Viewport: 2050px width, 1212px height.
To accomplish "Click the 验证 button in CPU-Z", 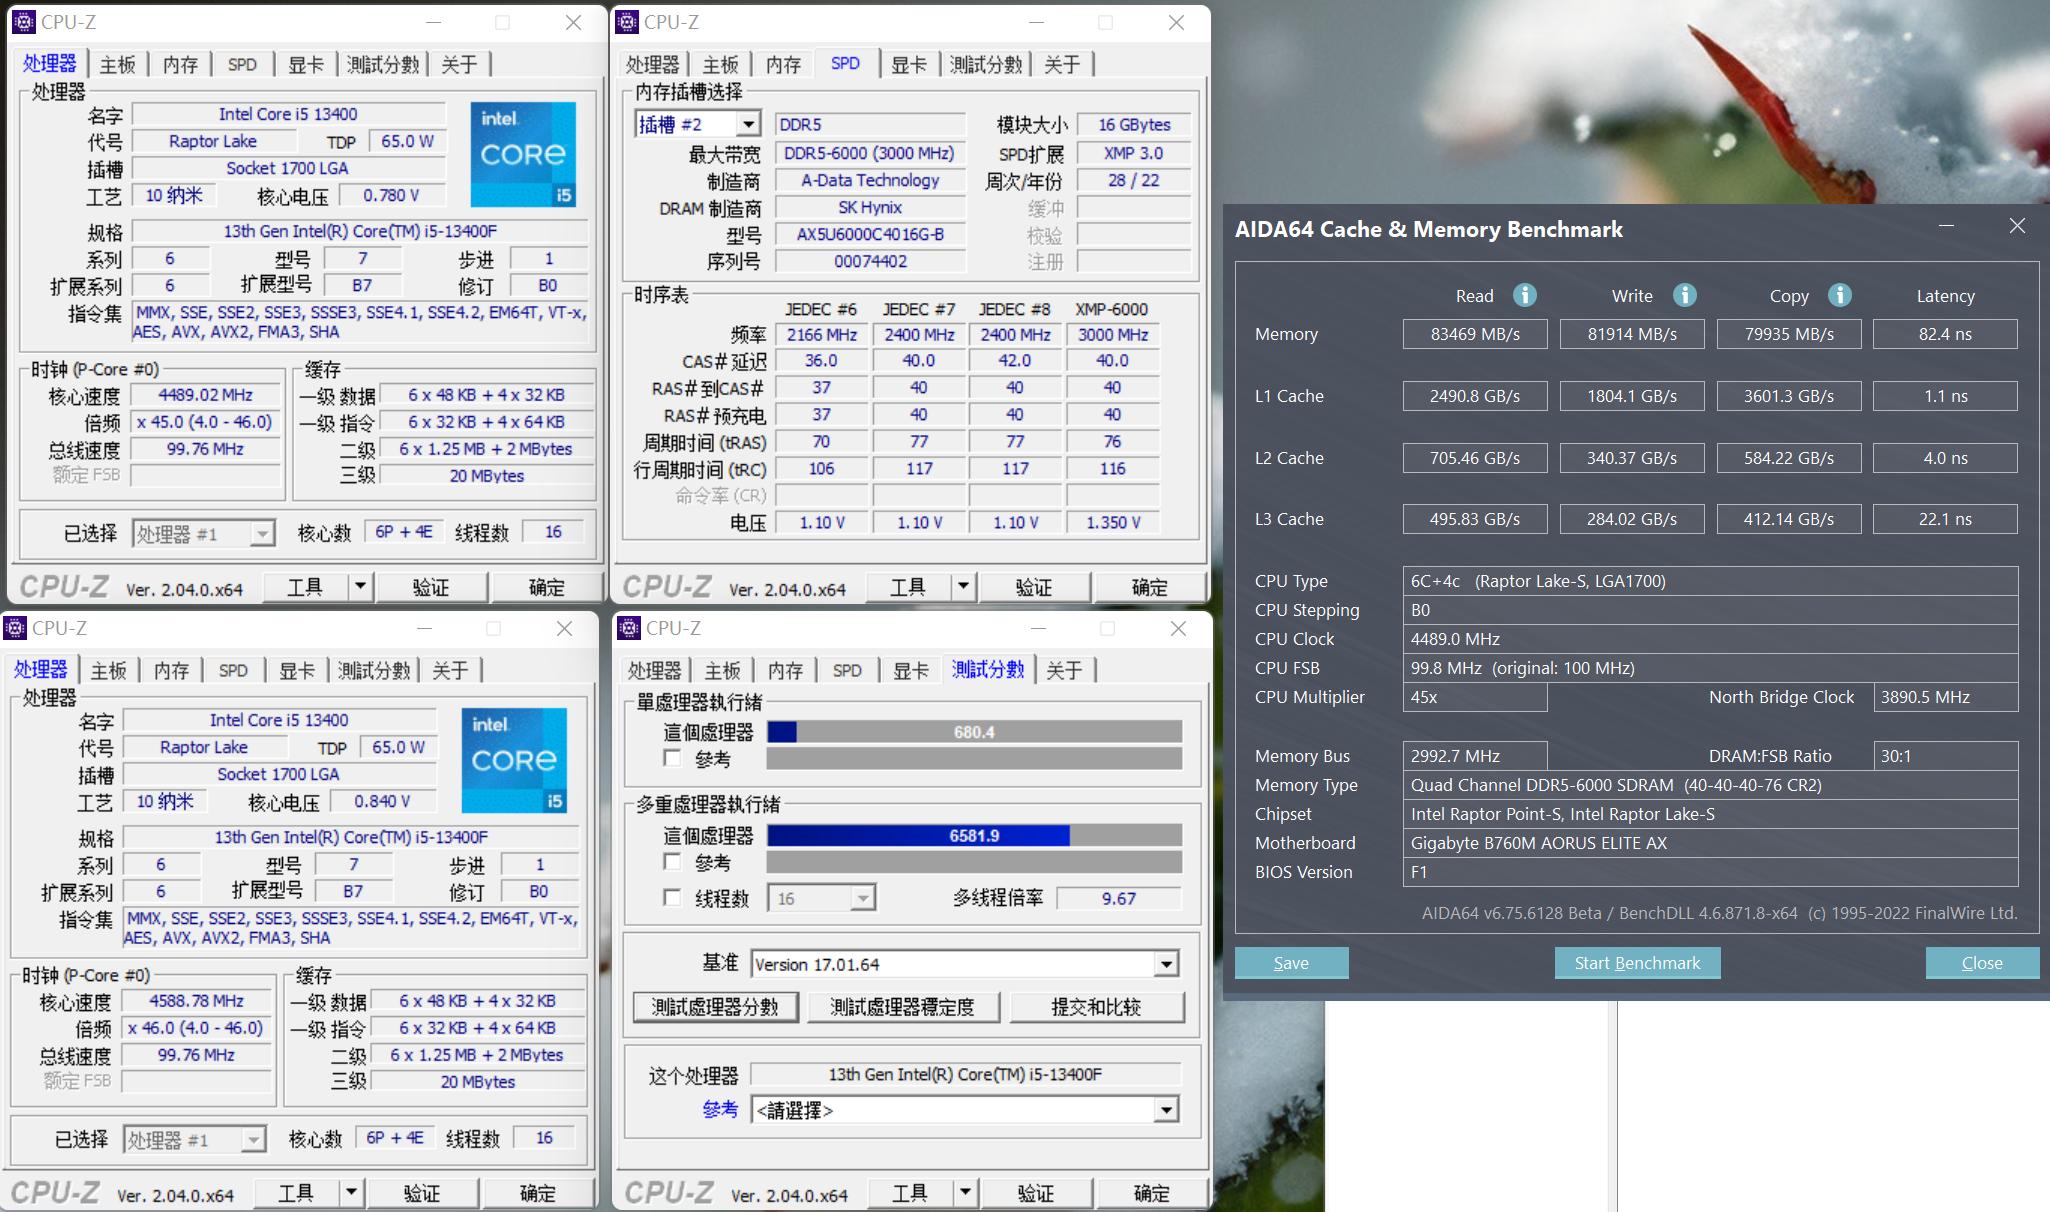I will [x=431, y=586].
